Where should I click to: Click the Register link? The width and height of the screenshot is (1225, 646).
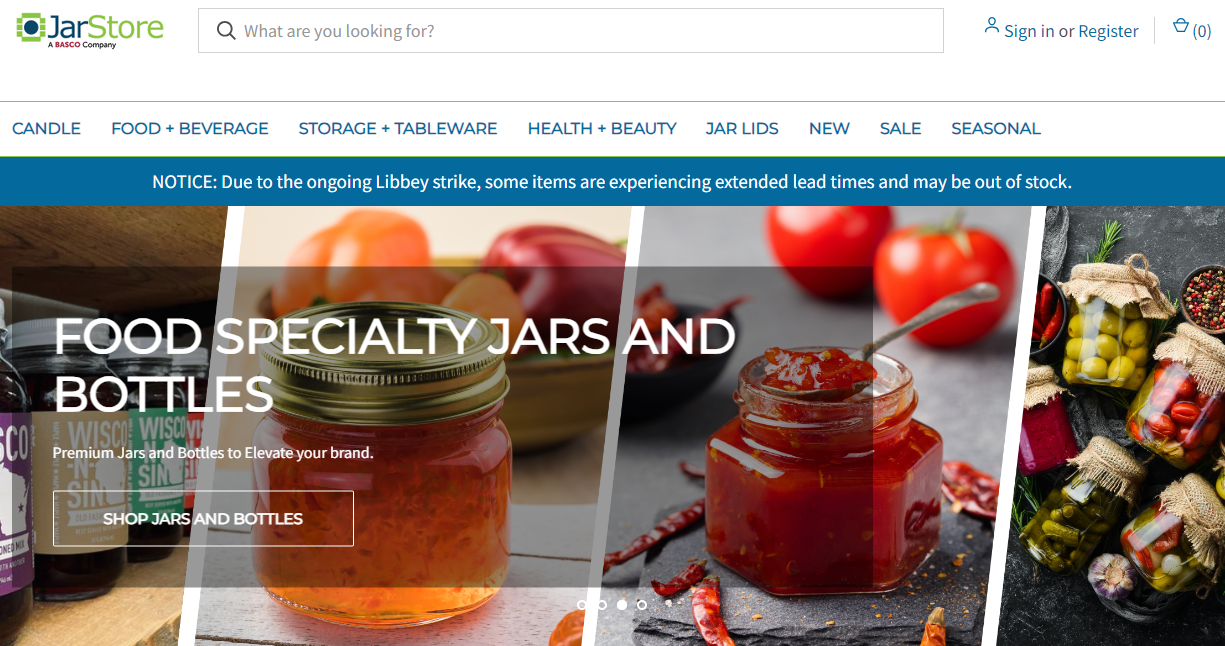coord(1108,31)
